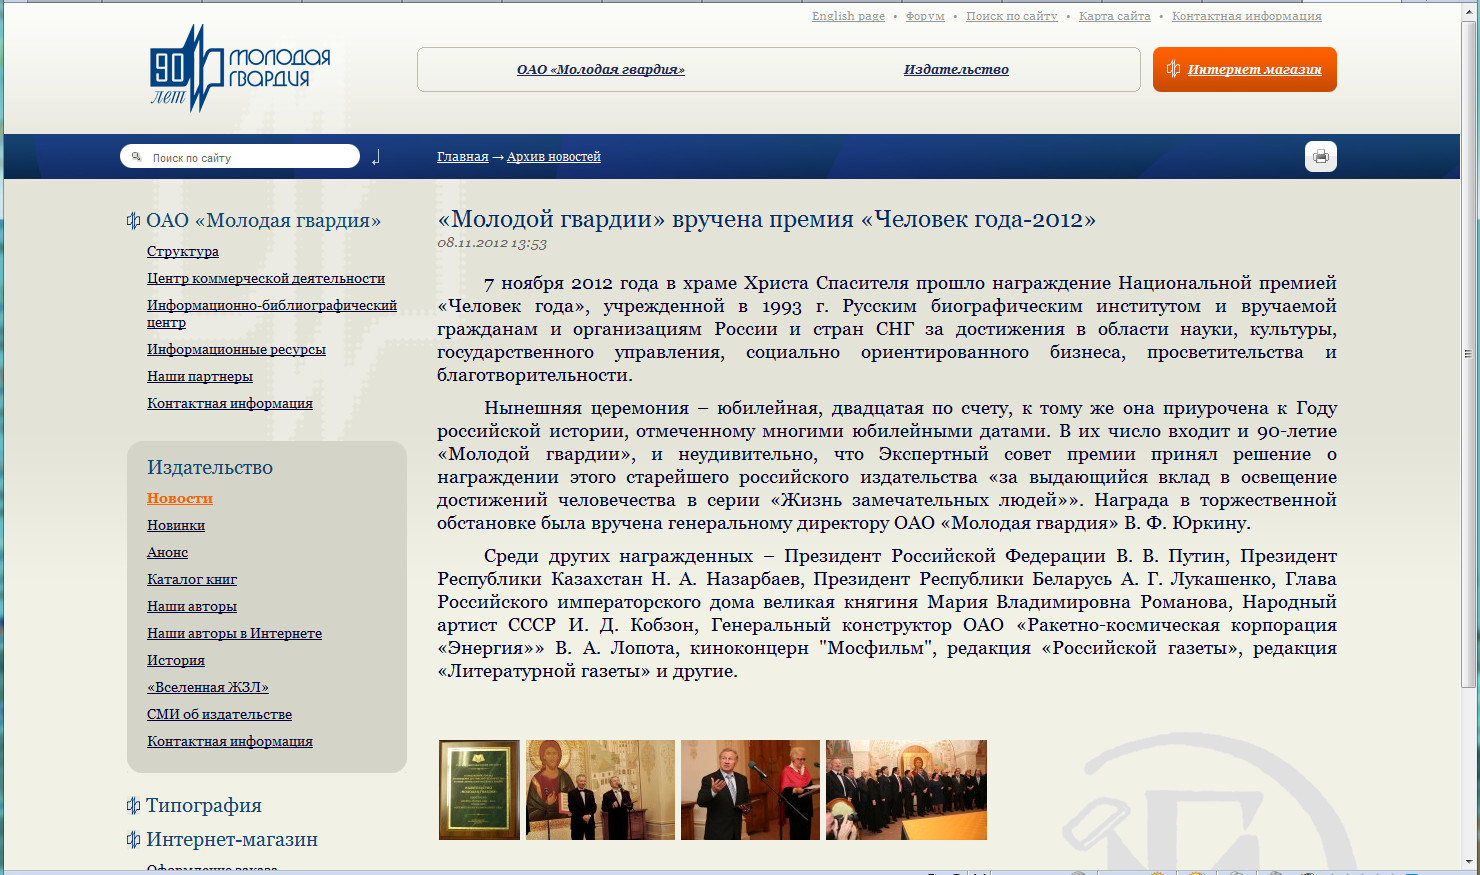This screenshot has height=875, width=1480.
Task: Click the icon beside ОАО «Молодая гвардия» heading
Action: click(x=133, y=221)
